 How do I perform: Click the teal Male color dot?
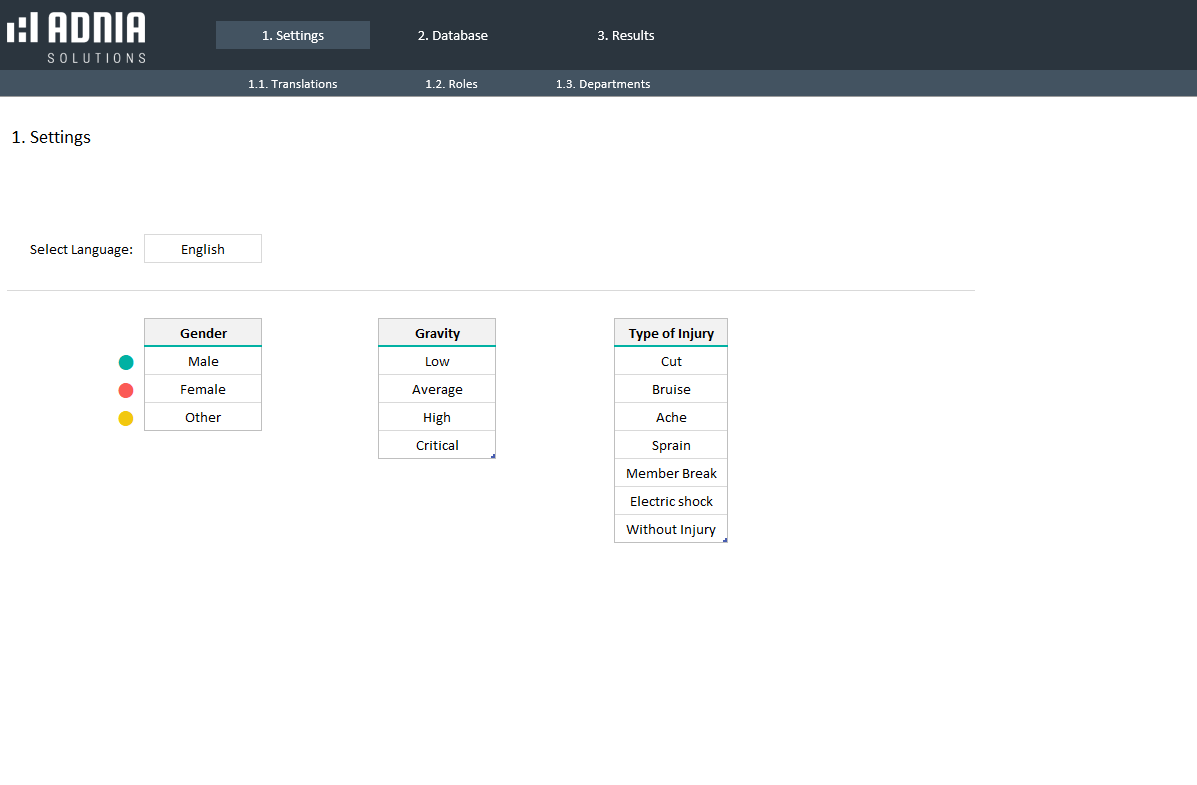click(126, 362)
